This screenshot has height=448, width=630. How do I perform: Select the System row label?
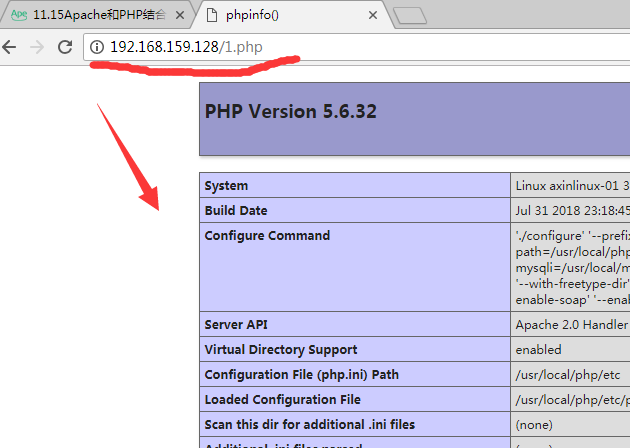pyautogui.click(x=226, y=186)
